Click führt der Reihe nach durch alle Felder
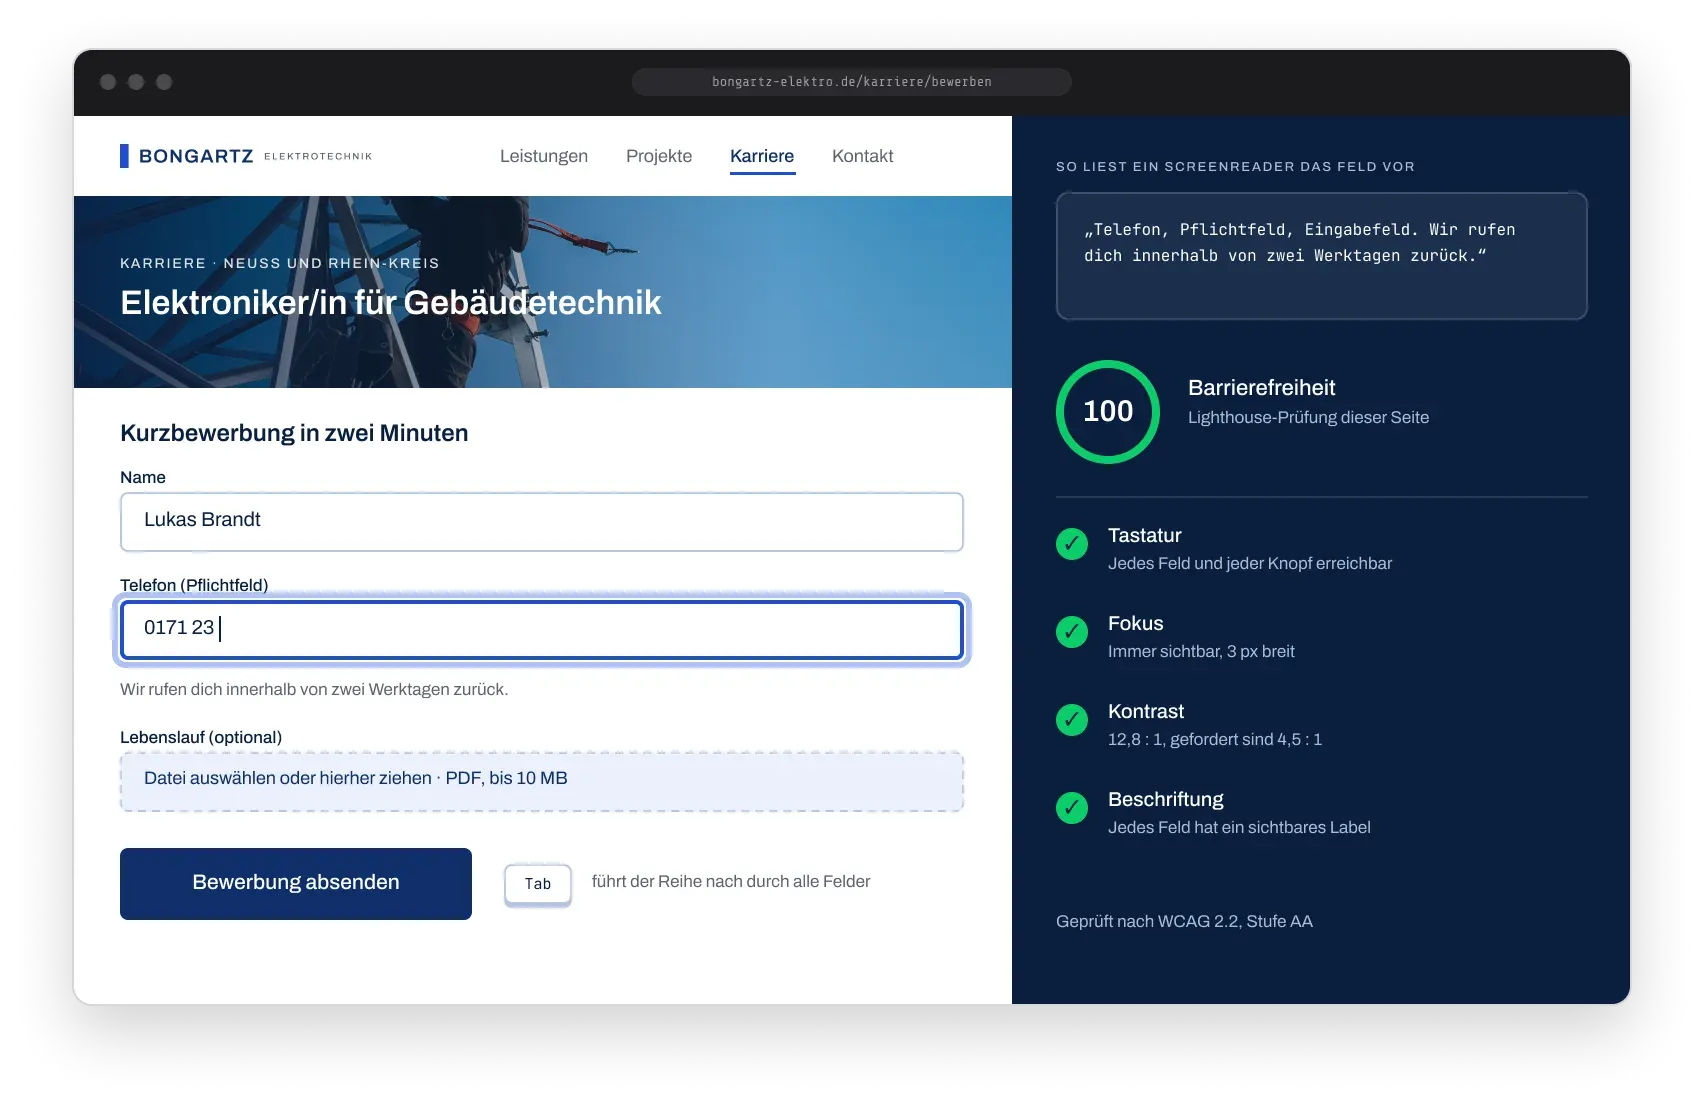Screen dimensions: 1704x1102 [731, 881]
